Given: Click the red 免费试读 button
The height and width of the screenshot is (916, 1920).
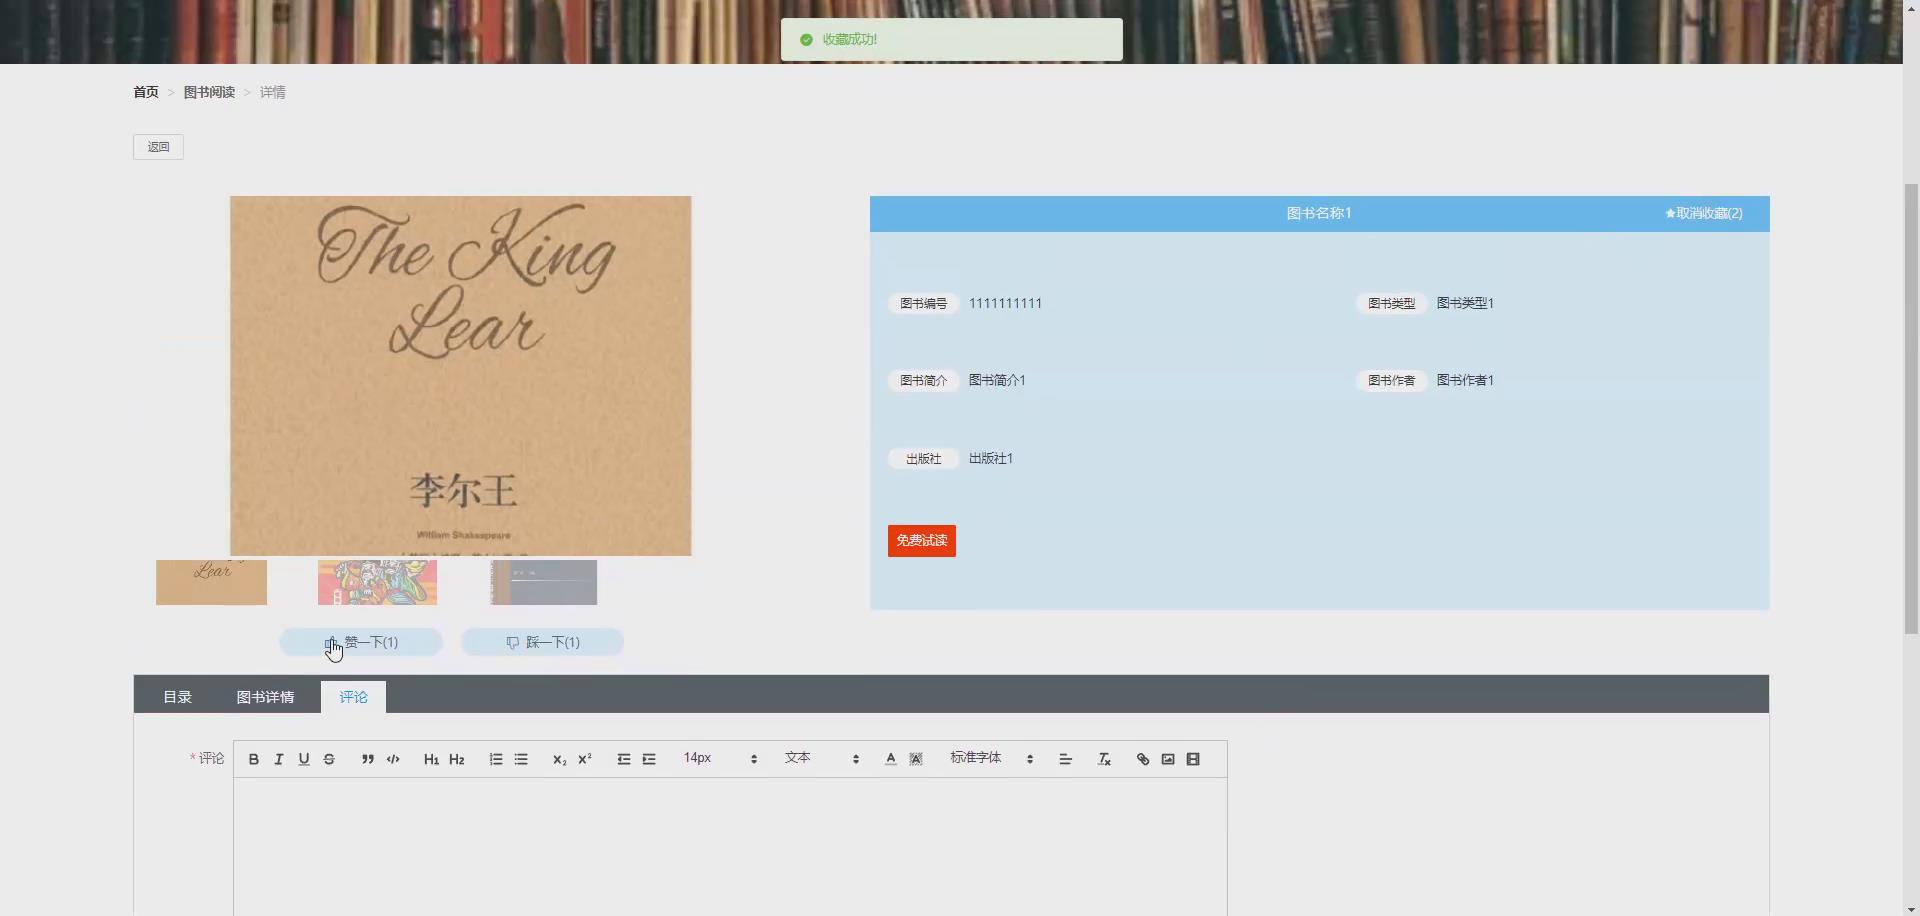Looking at the screenshot, I should click(922, 541).
